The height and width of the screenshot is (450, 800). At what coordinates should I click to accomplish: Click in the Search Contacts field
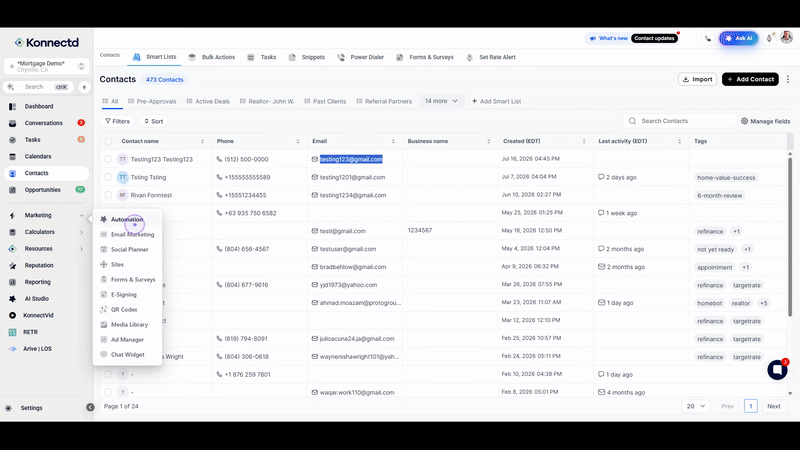coord(680,121)
